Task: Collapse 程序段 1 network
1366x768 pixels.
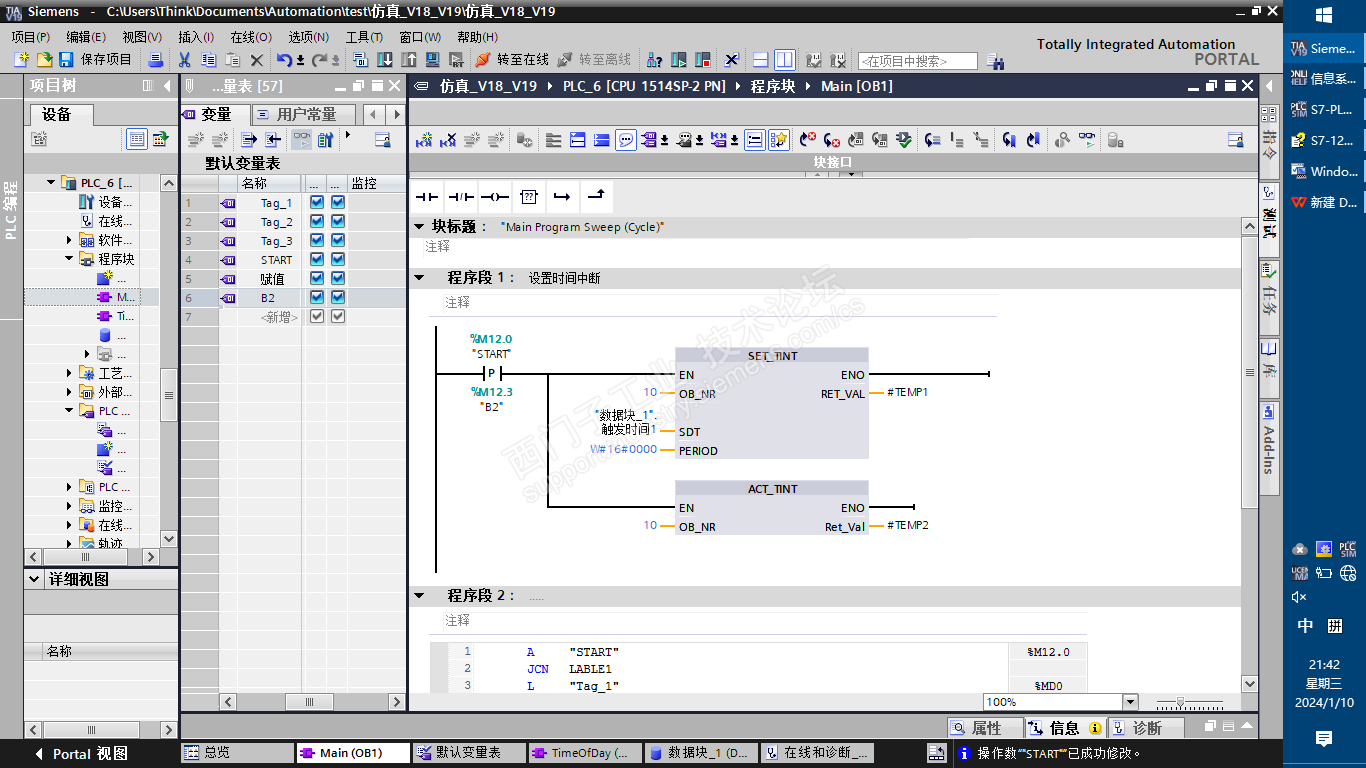Action: (420, 278)
